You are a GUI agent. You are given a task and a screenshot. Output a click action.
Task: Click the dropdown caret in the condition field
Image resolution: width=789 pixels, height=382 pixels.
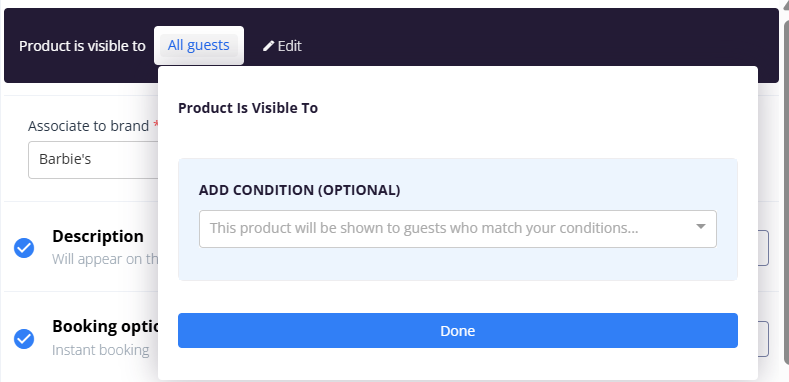click(700, 227)
